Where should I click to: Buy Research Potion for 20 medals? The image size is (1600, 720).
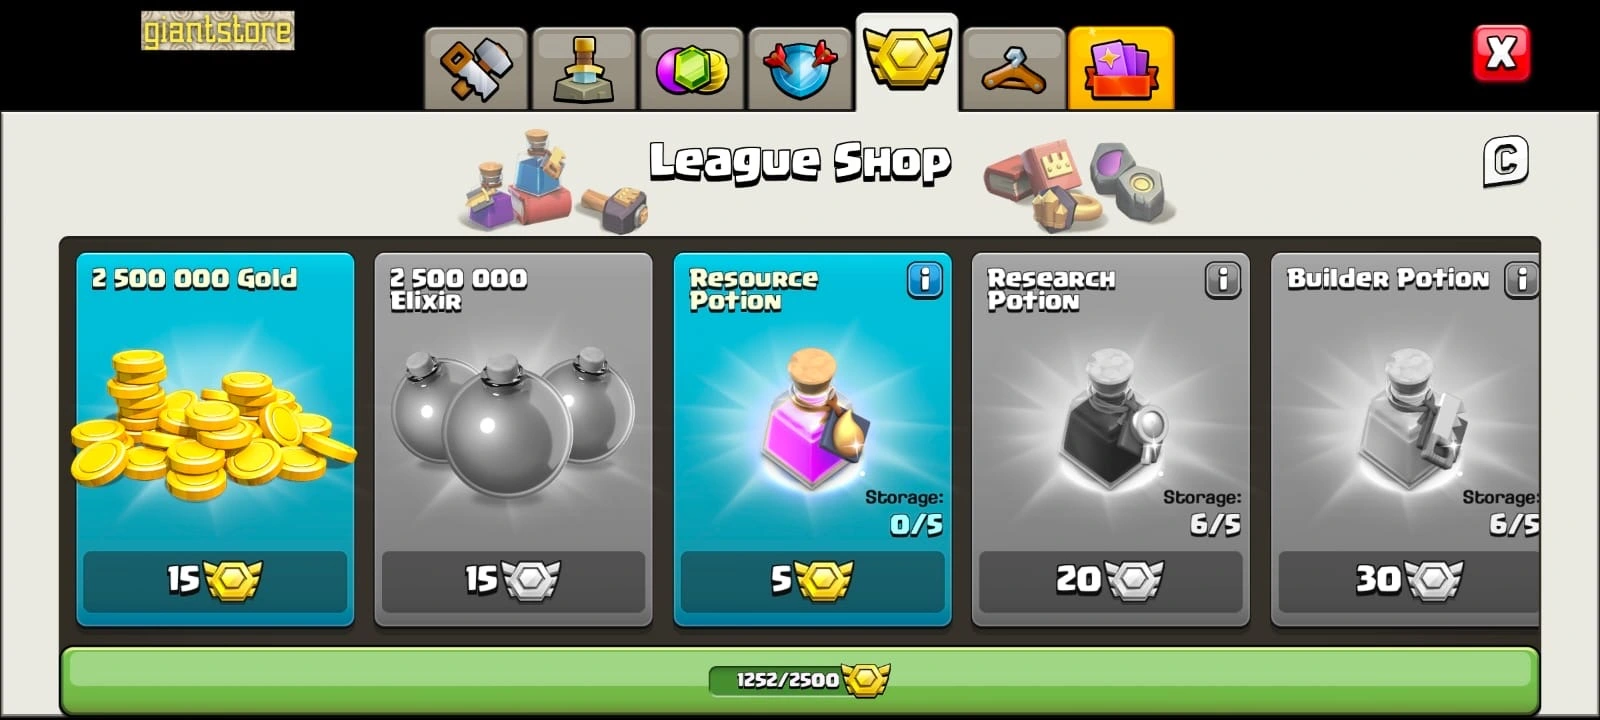point(1110,580)
